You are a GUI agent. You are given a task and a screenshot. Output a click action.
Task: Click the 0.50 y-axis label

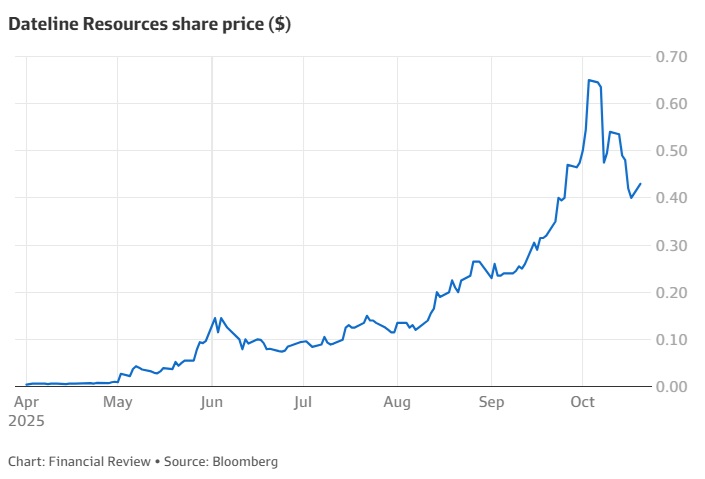670,151
